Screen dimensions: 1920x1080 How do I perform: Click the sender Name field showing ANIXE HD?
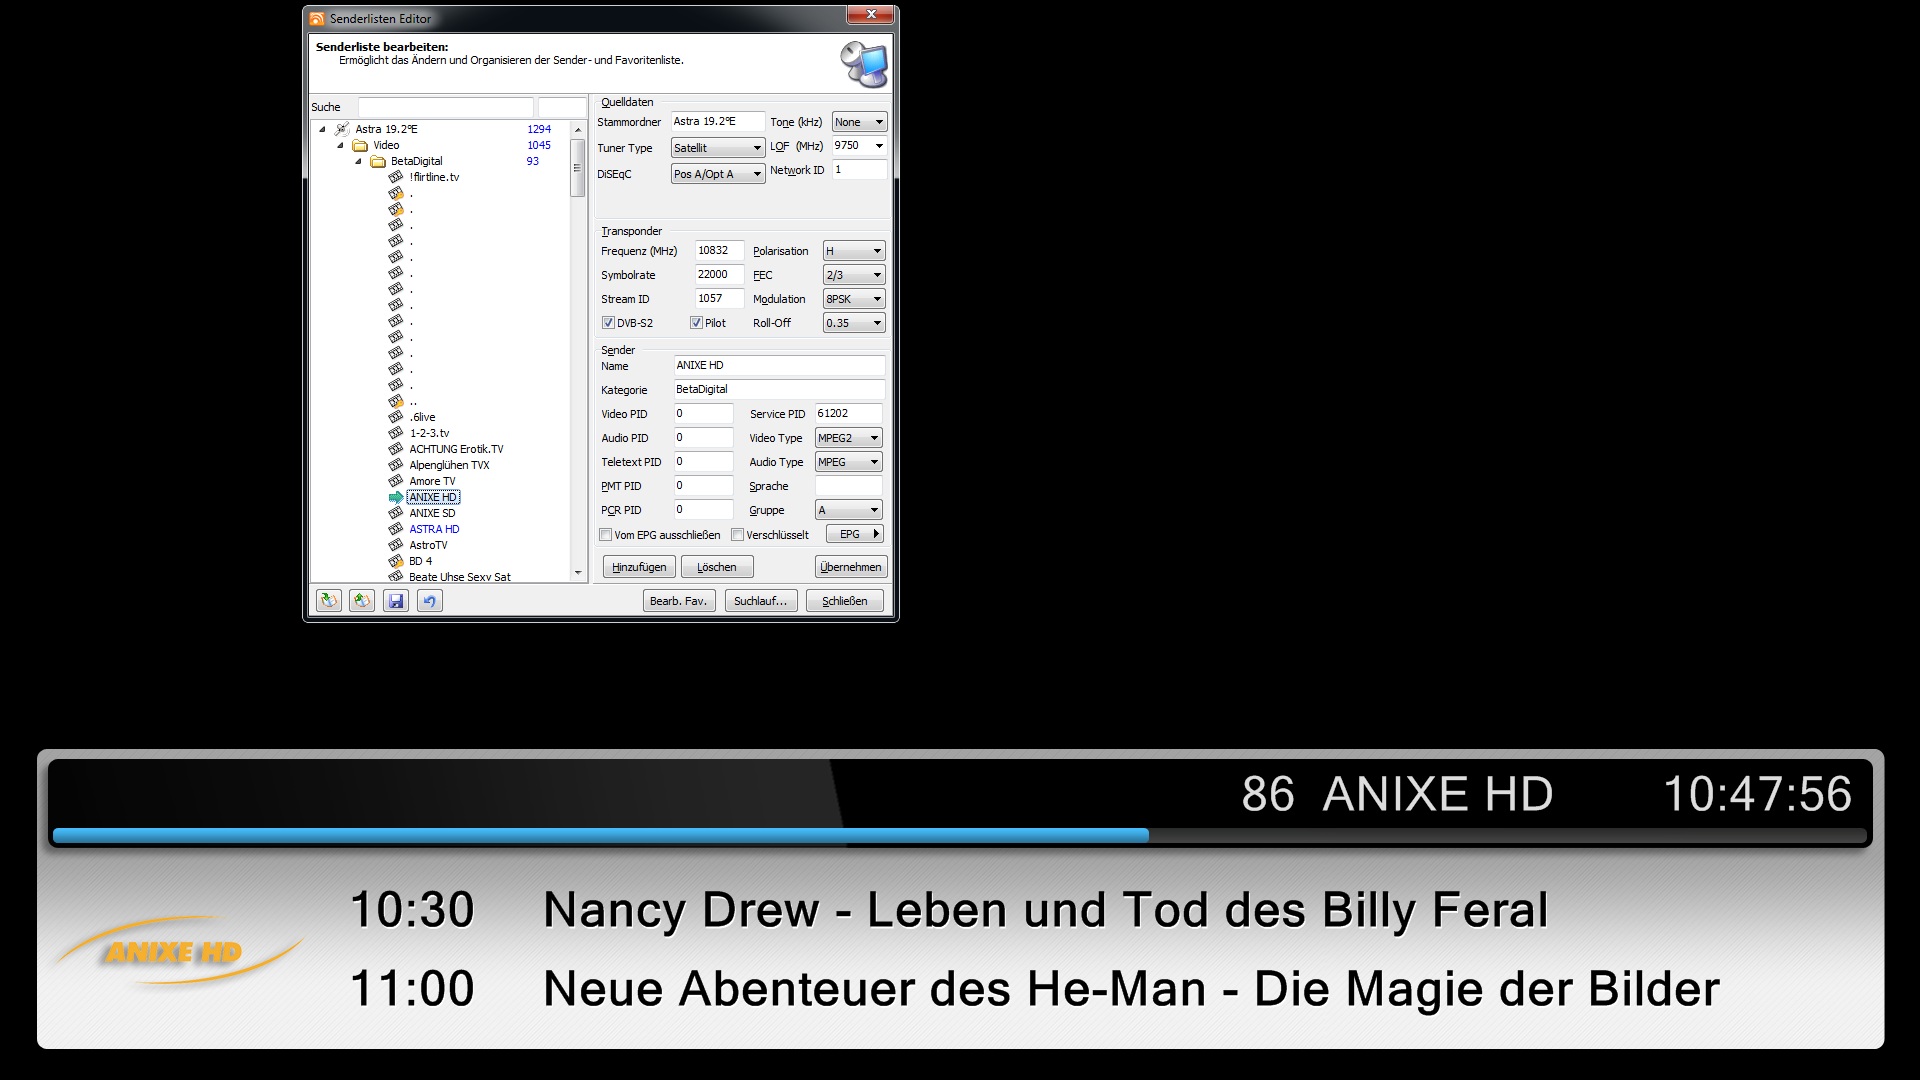pyautogui.click(x=780, y=366)
